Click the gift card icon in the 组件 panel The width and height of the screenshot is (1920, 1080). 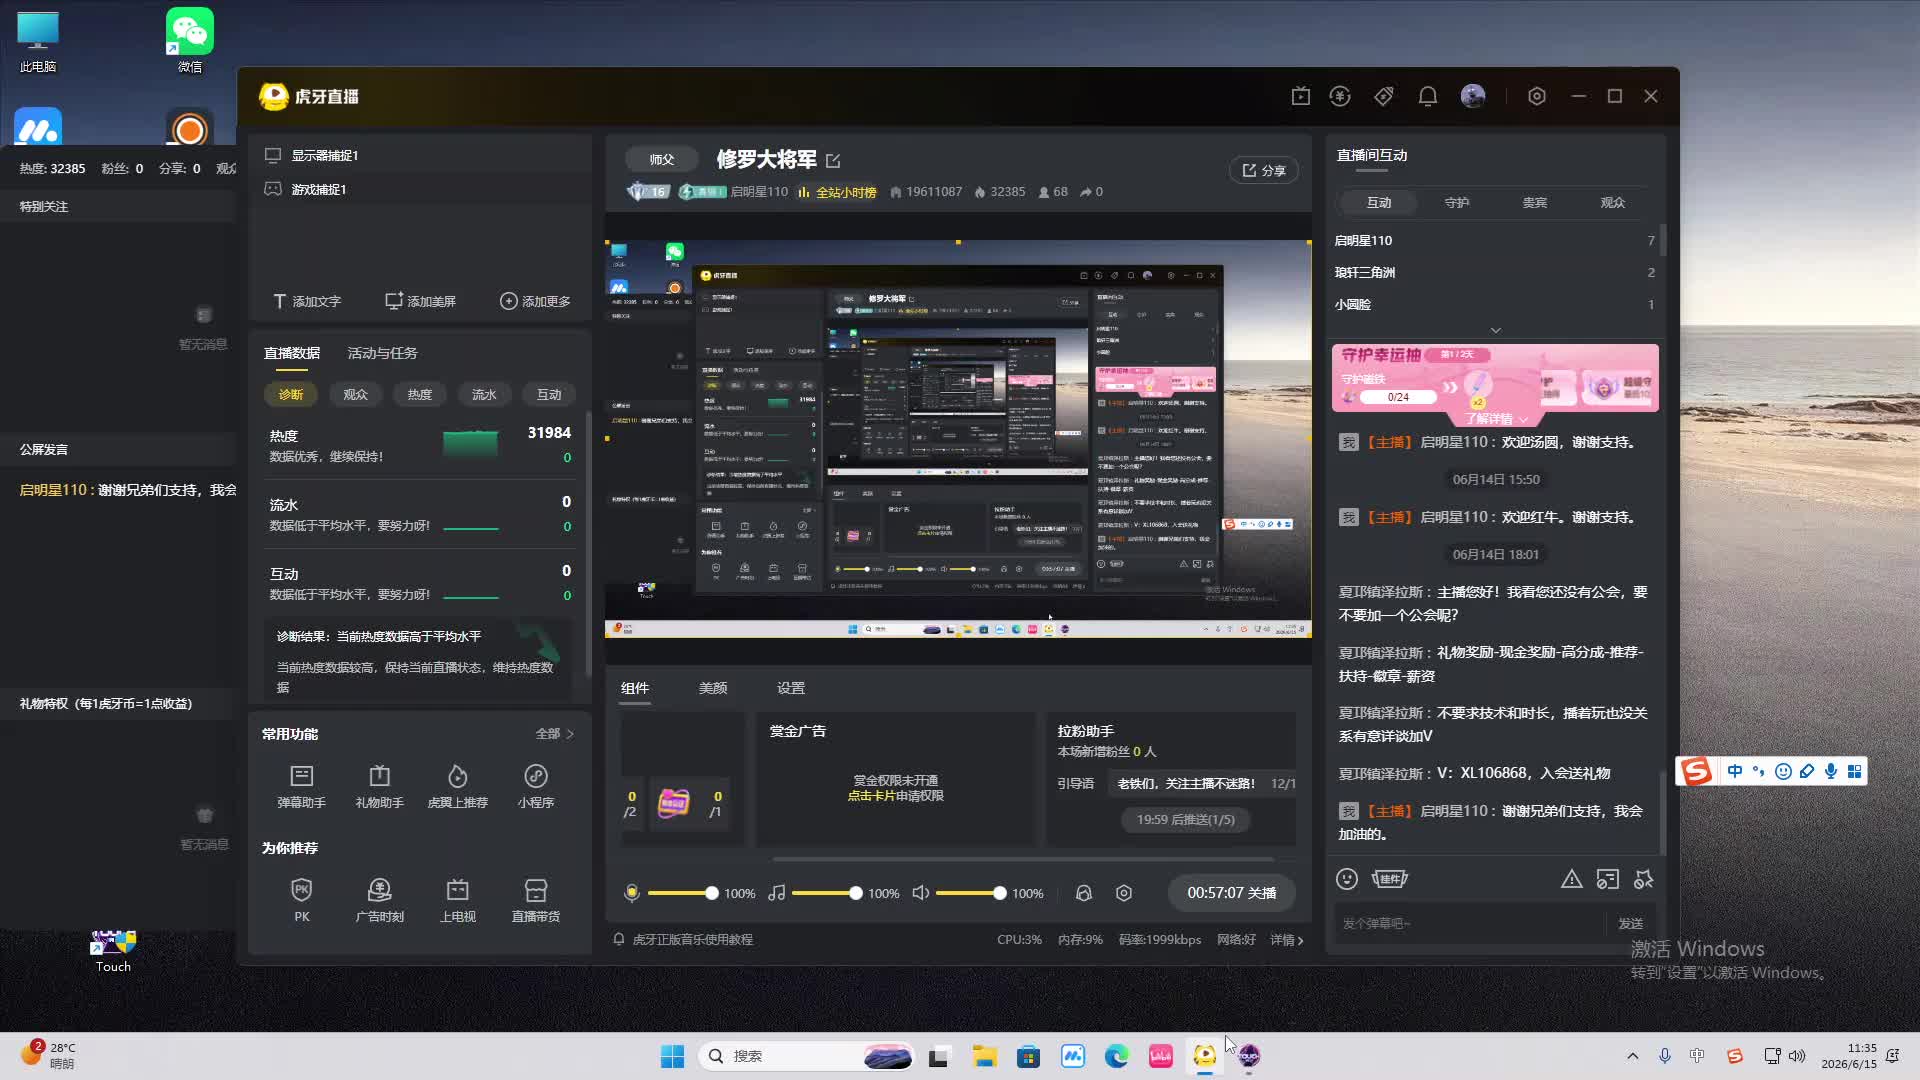pos(674,802)
